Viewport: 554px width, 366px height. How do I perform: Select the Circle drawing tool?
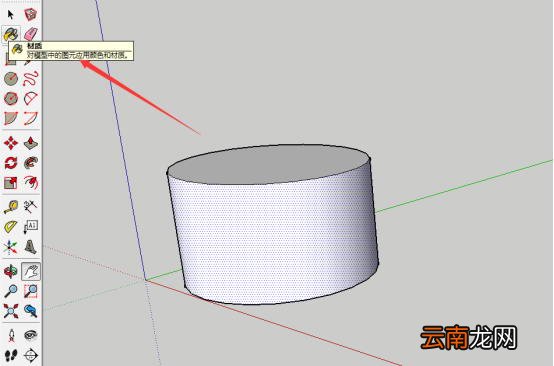tap(11, 78)
